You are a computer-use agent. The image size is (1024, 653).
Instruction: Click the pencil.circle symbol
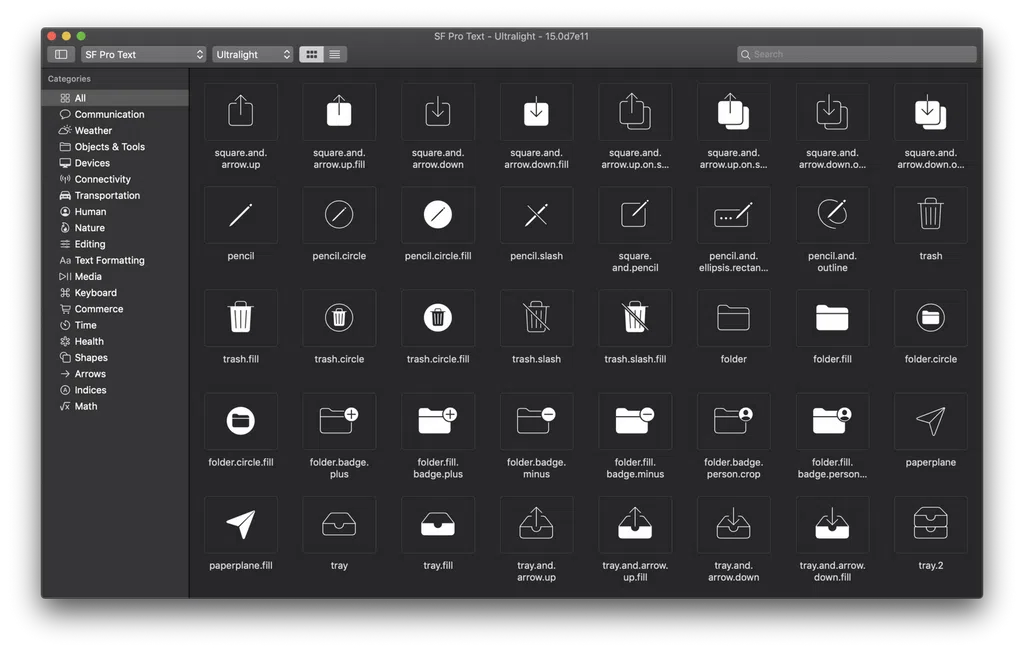click(339, 215)
